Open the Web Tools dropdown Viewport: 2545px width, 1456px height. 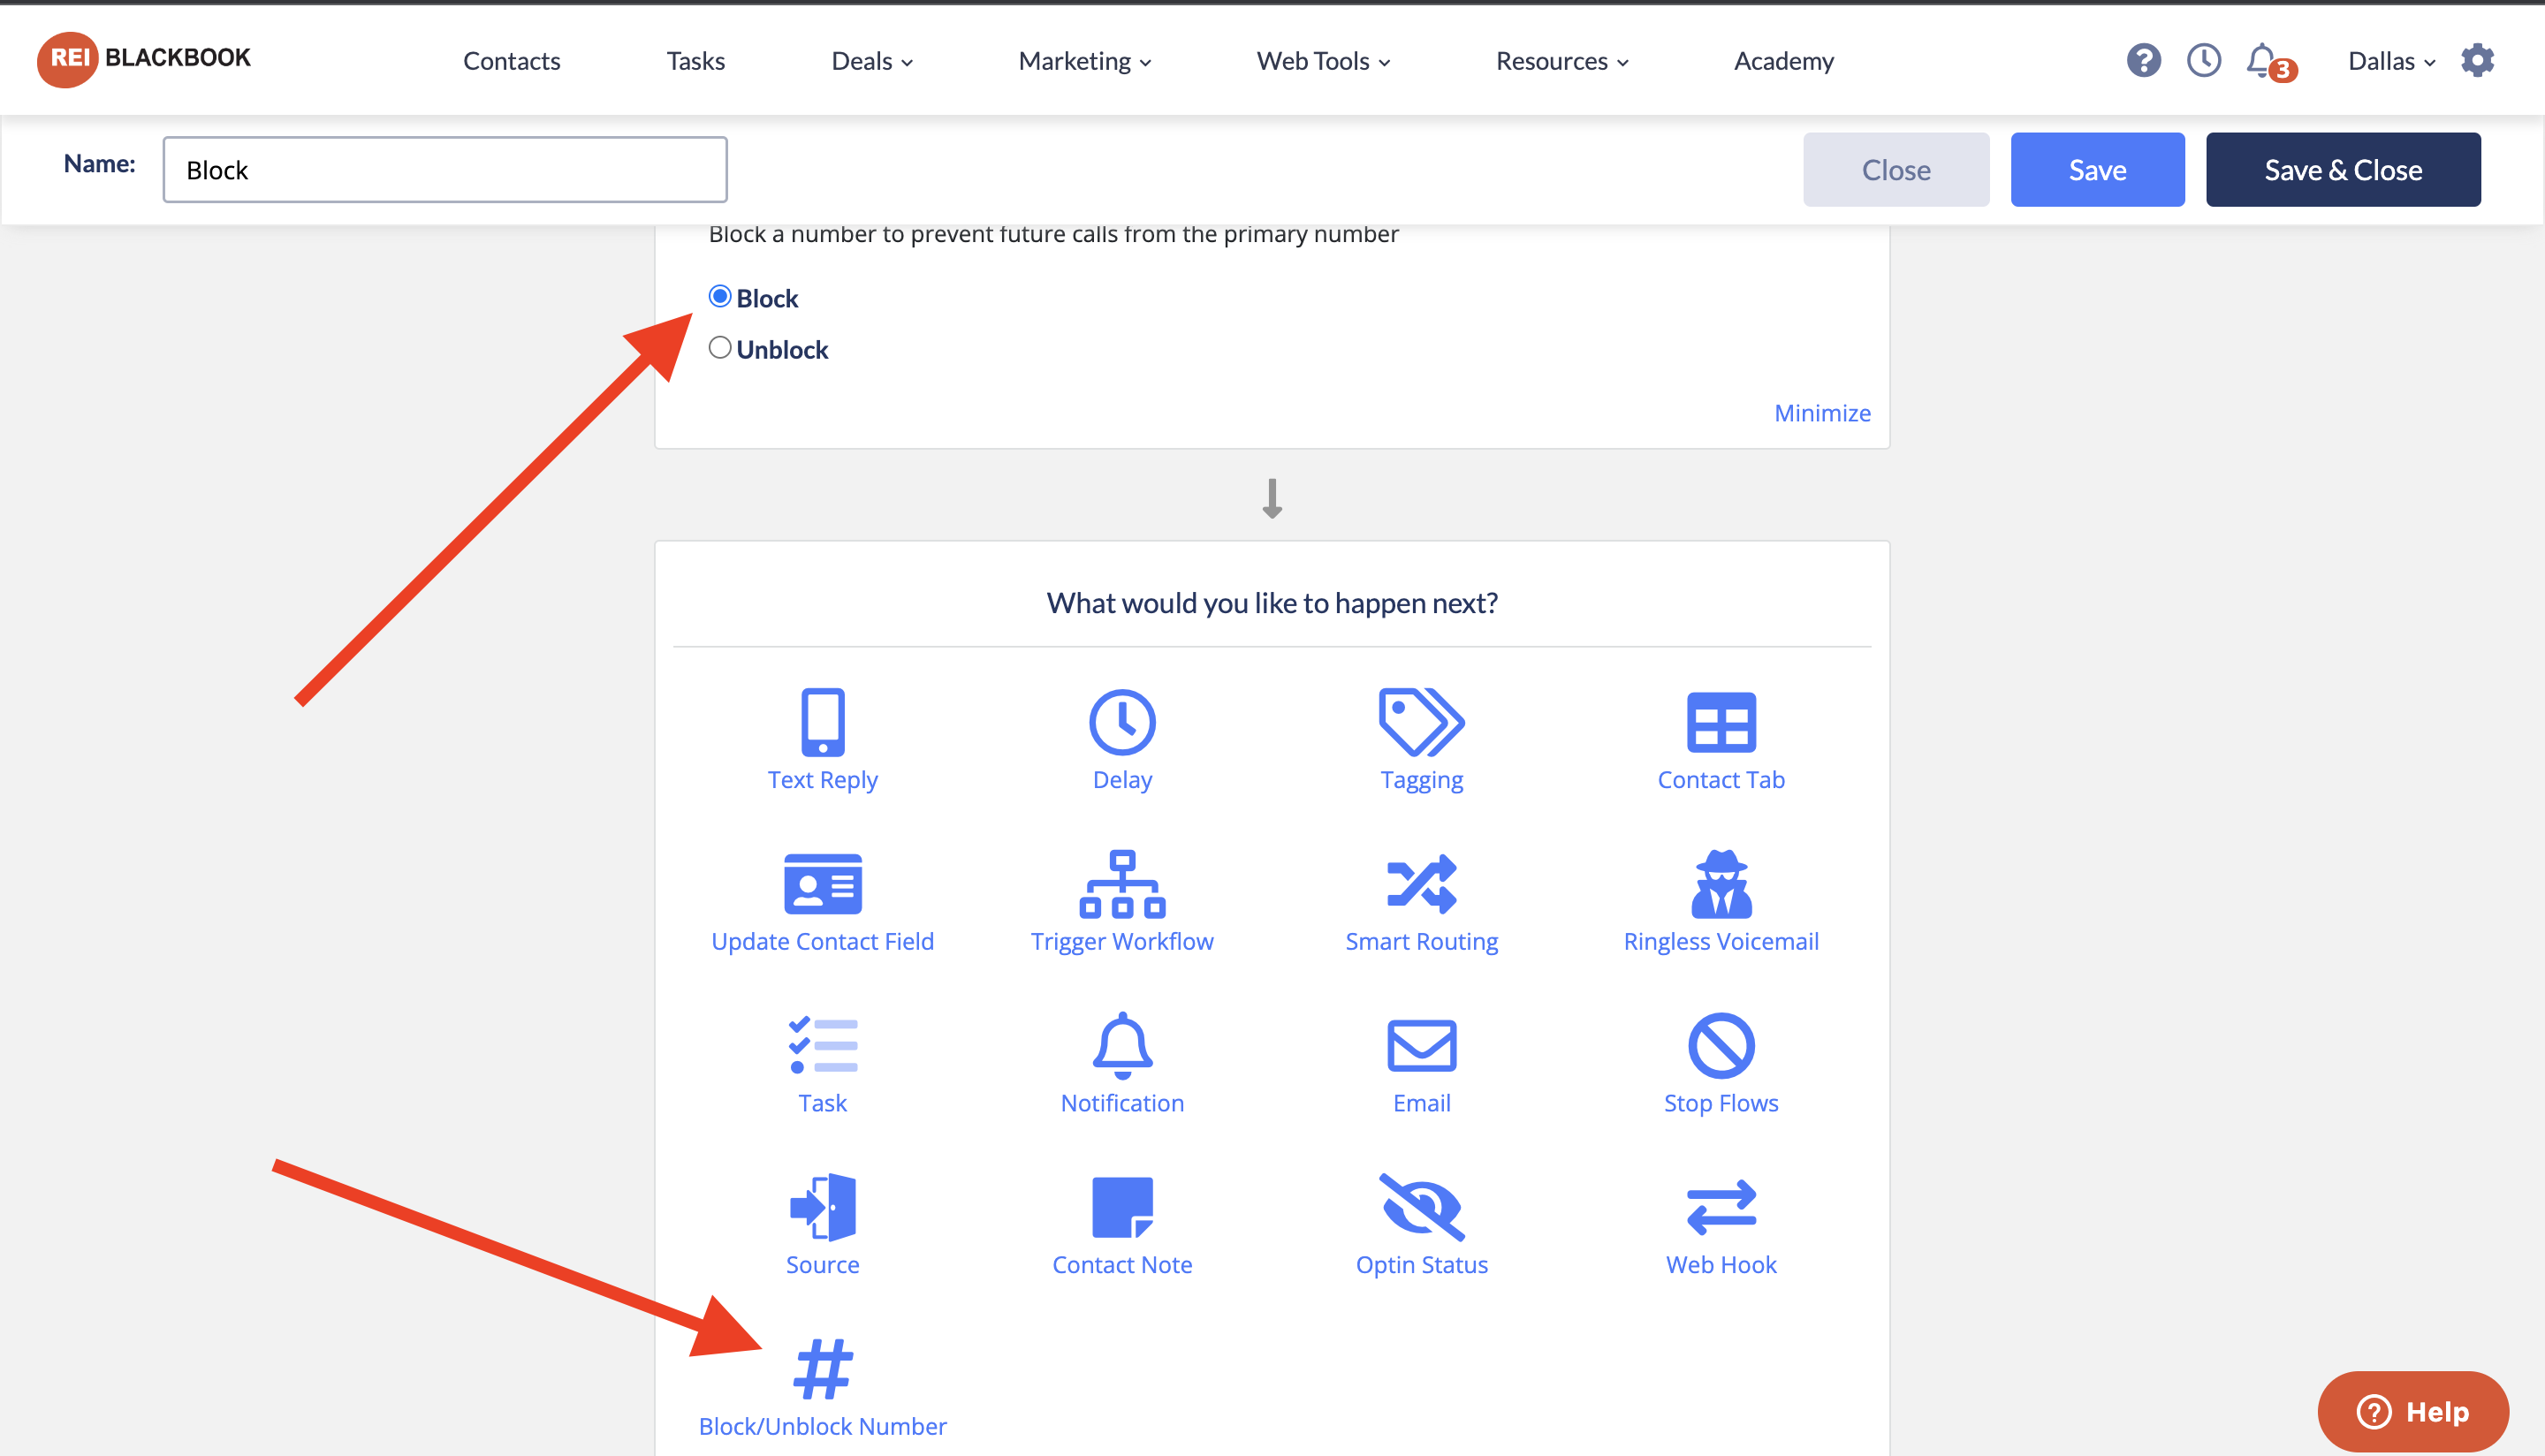[1323, 61]
